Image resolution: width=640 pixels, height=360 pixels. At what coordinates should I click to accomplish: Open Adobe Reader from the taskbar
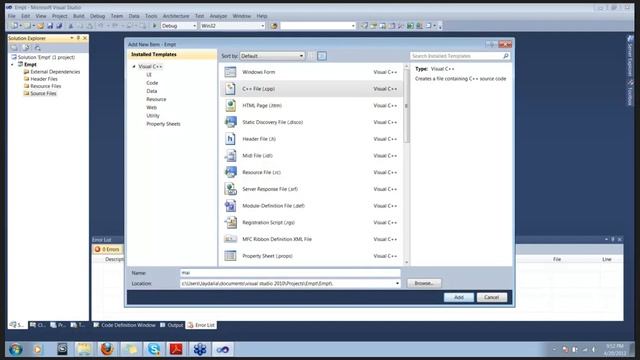point(176,349)
